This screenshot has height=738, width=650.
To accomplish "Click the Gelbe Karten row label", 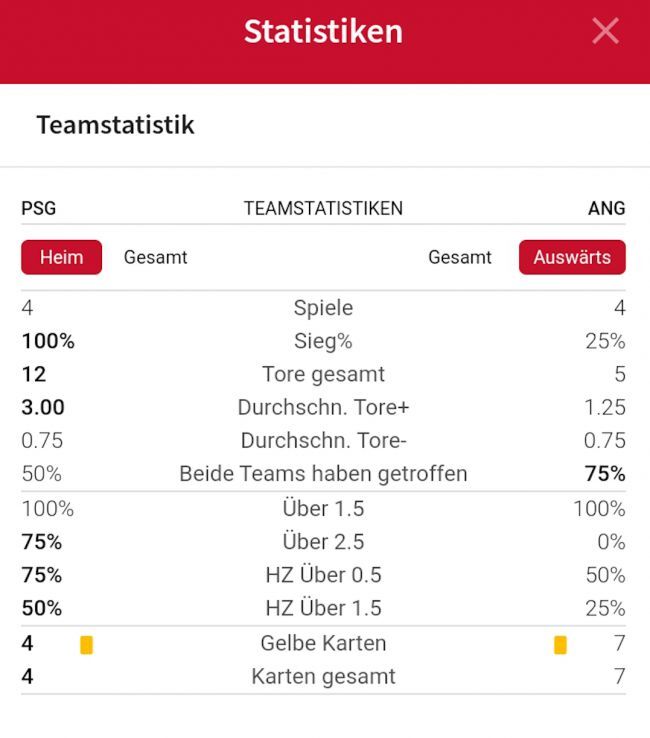I will tap(323, 643).
